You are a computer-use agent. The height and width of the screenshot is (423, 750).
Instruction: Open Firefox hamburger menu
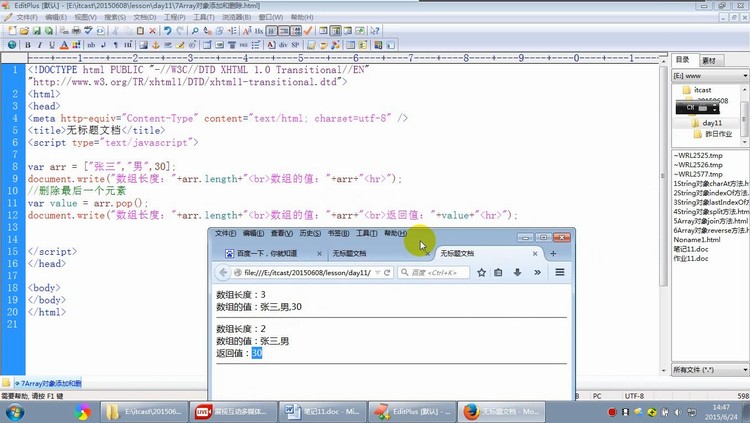pyautogui.click(x=560, y=272)
